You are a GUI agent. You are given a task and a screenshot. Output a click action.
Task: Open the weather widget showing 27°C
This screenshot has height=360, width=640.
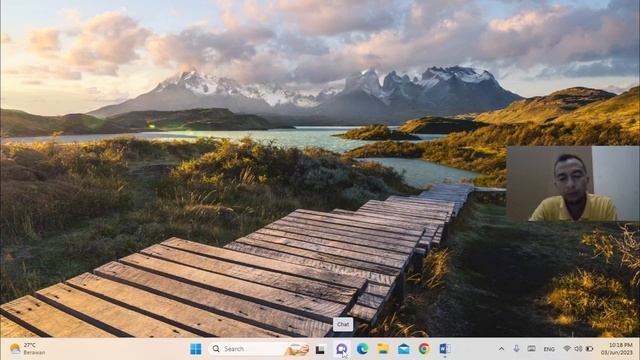coord(27,349)
